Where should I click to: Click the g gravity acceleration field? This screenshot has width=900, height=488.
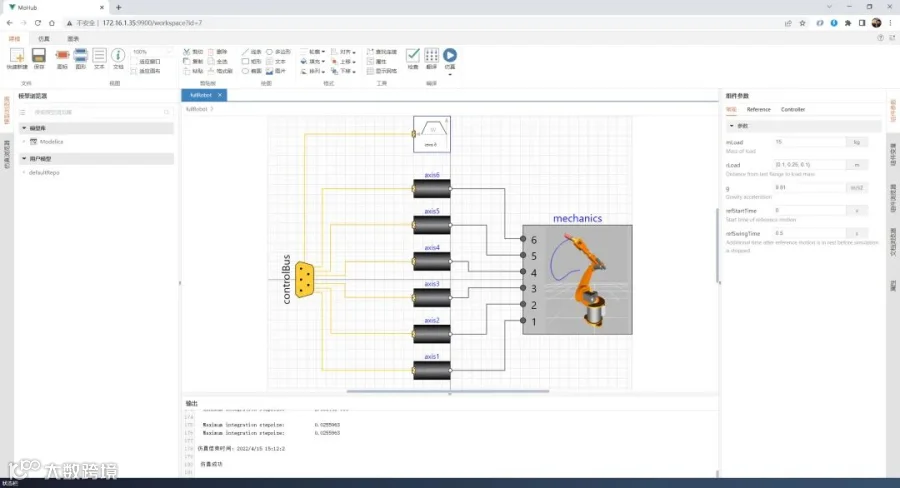tap(810, 188)
